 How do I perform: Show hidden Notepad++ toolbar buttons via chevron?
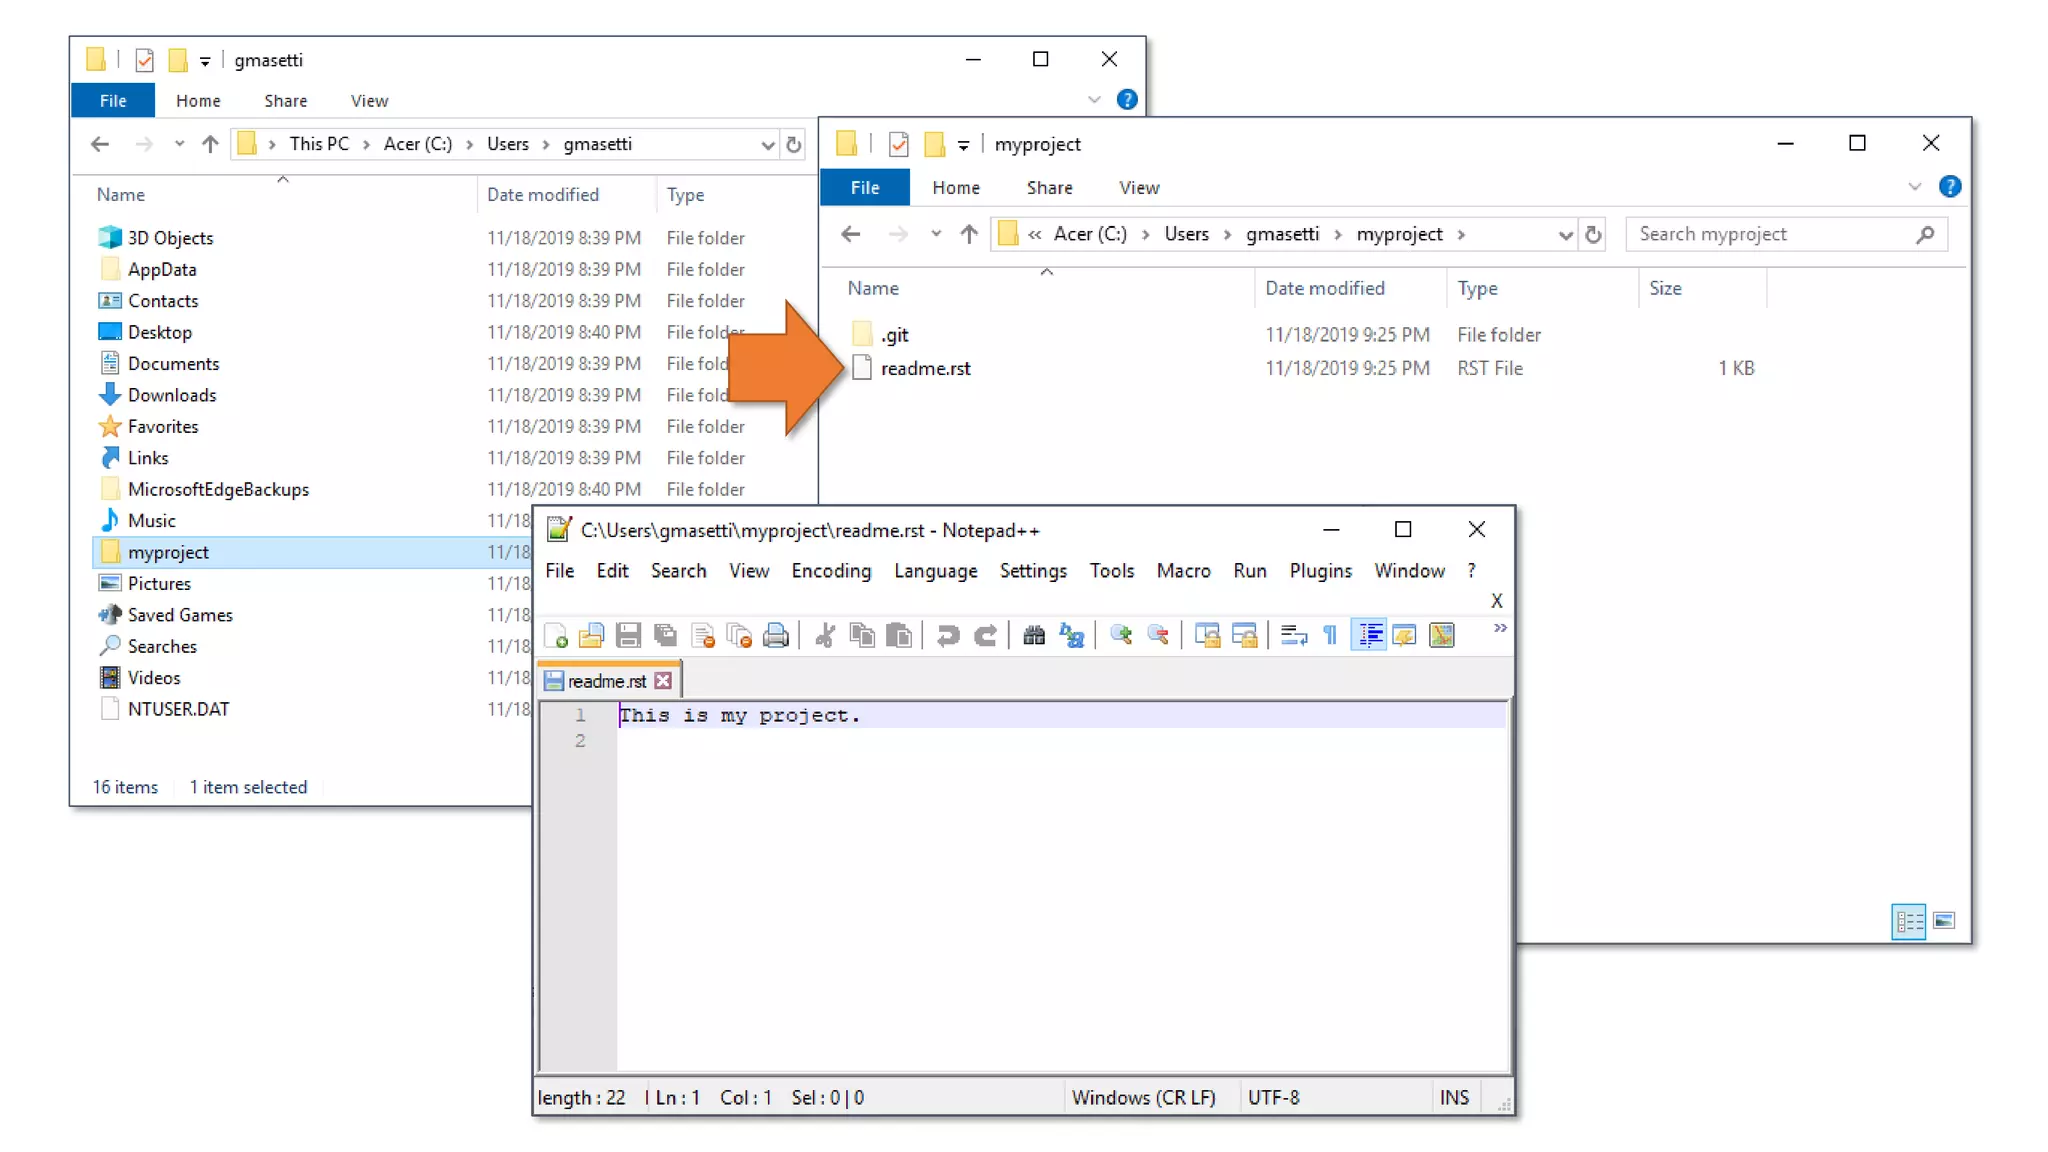click(1500, 628)
